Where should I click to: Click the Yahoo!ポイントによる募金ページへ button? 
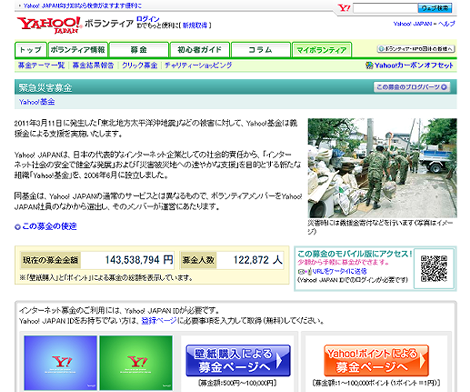376,361
